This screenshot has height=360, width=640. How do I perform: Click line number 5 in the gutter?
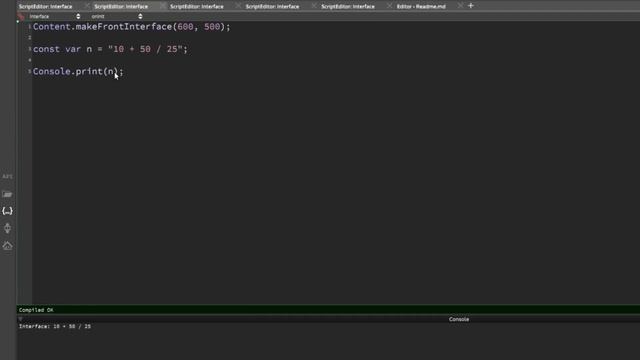coord(29,71)
